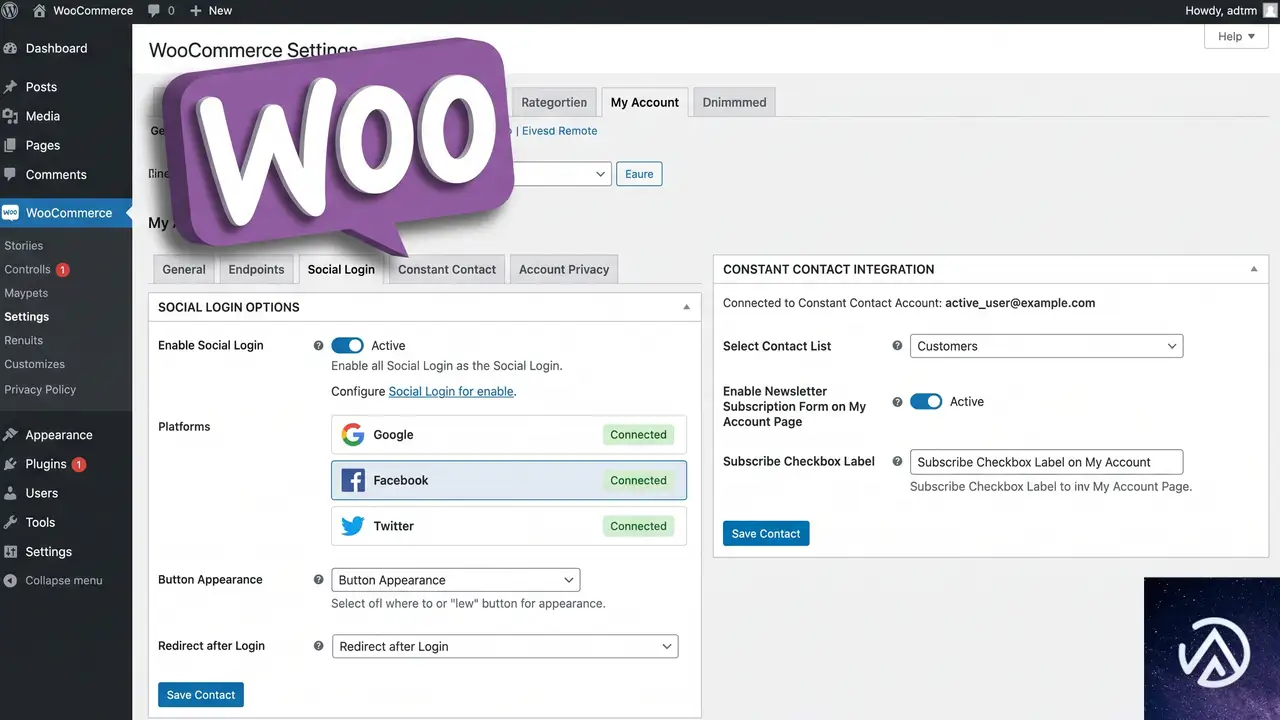
Task: Open Privacy Policy submenu item
Action: coord(40,390)
